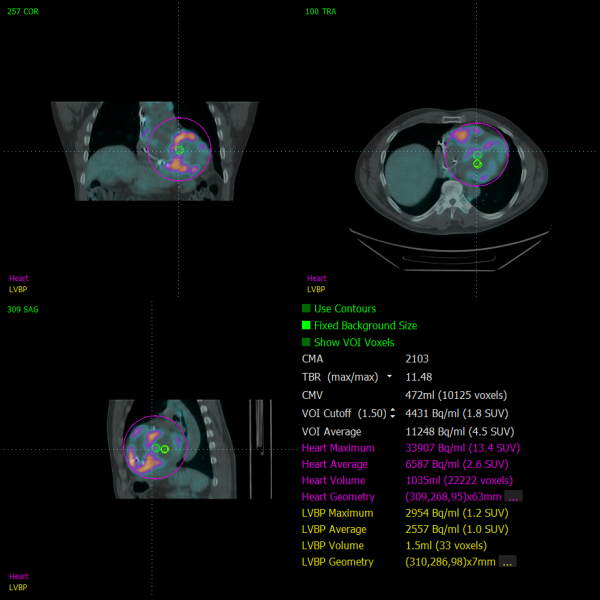The height and width of the screenshot is (600, 600).
Task: Click LVBP Maximum value 2954 Bq/ml
Action: pyautogui.click(x=457, y=513)
